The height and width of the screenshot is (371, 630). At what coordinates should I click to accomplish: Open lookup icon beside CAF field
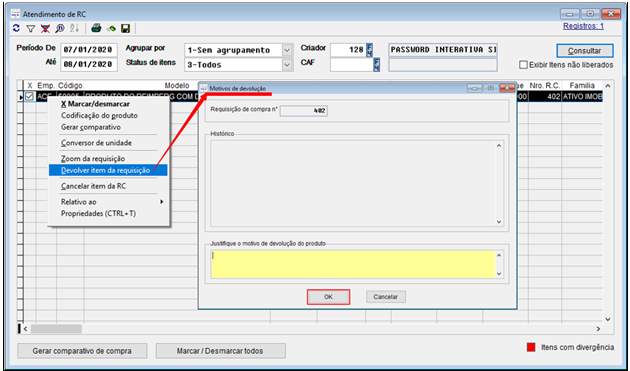point(376,65)
